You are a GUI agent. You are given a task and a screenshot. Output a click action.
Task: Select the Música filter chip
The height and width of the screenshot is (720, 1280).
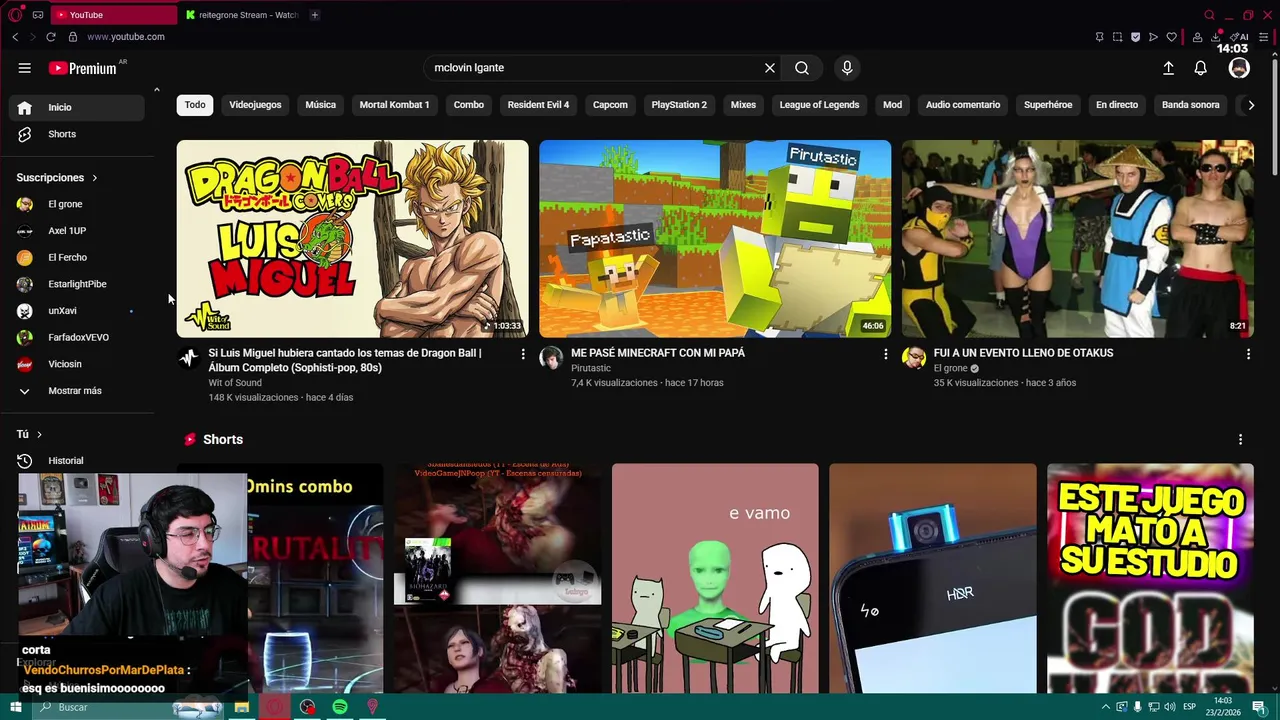click(x=320, y=105)
